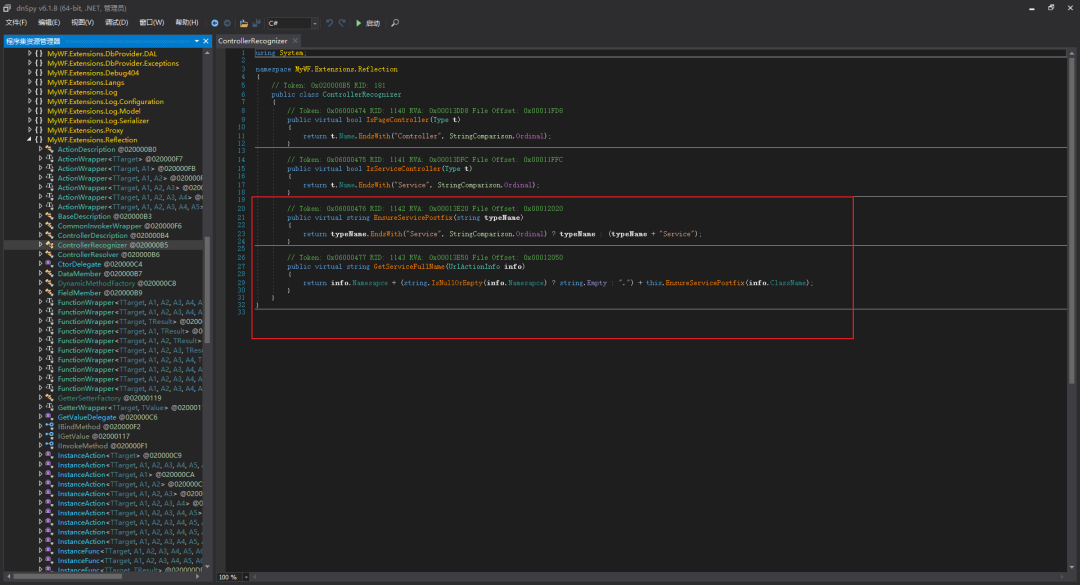1080x585 pixels.
Task: Click the redo arrow icon
Action: pos(342,23)
